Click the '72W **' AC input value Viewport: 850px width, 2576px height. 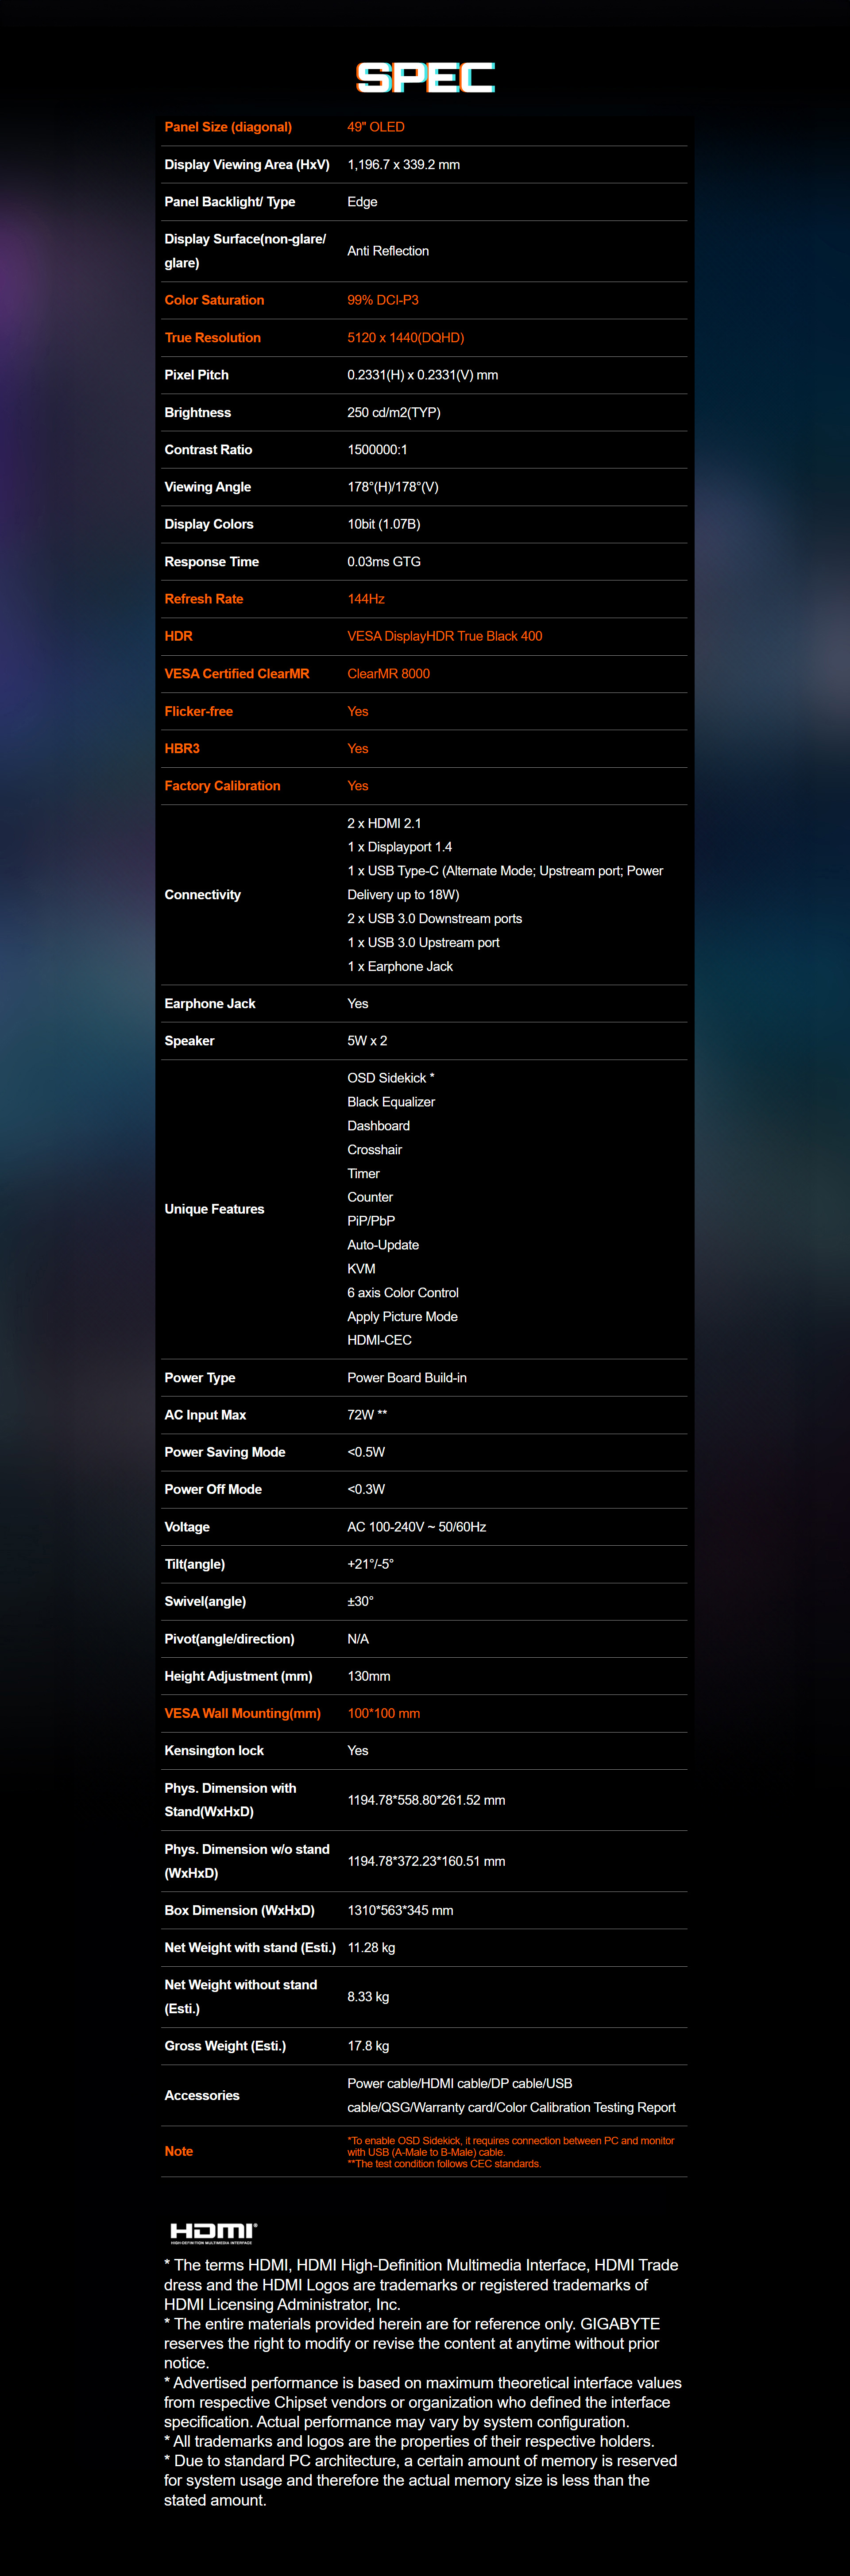click(367, 1415)
